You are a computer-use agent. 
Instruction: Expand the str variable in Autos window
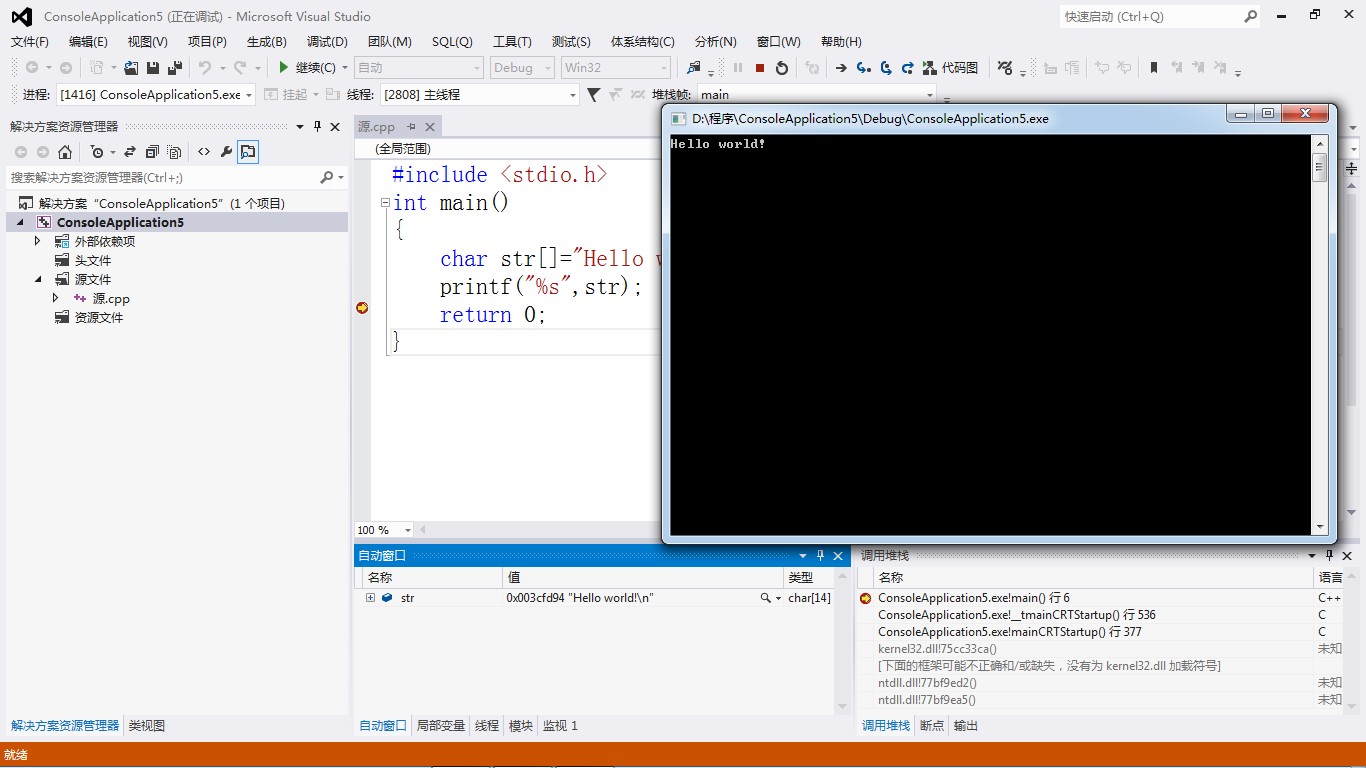click(x=370, y=598)
